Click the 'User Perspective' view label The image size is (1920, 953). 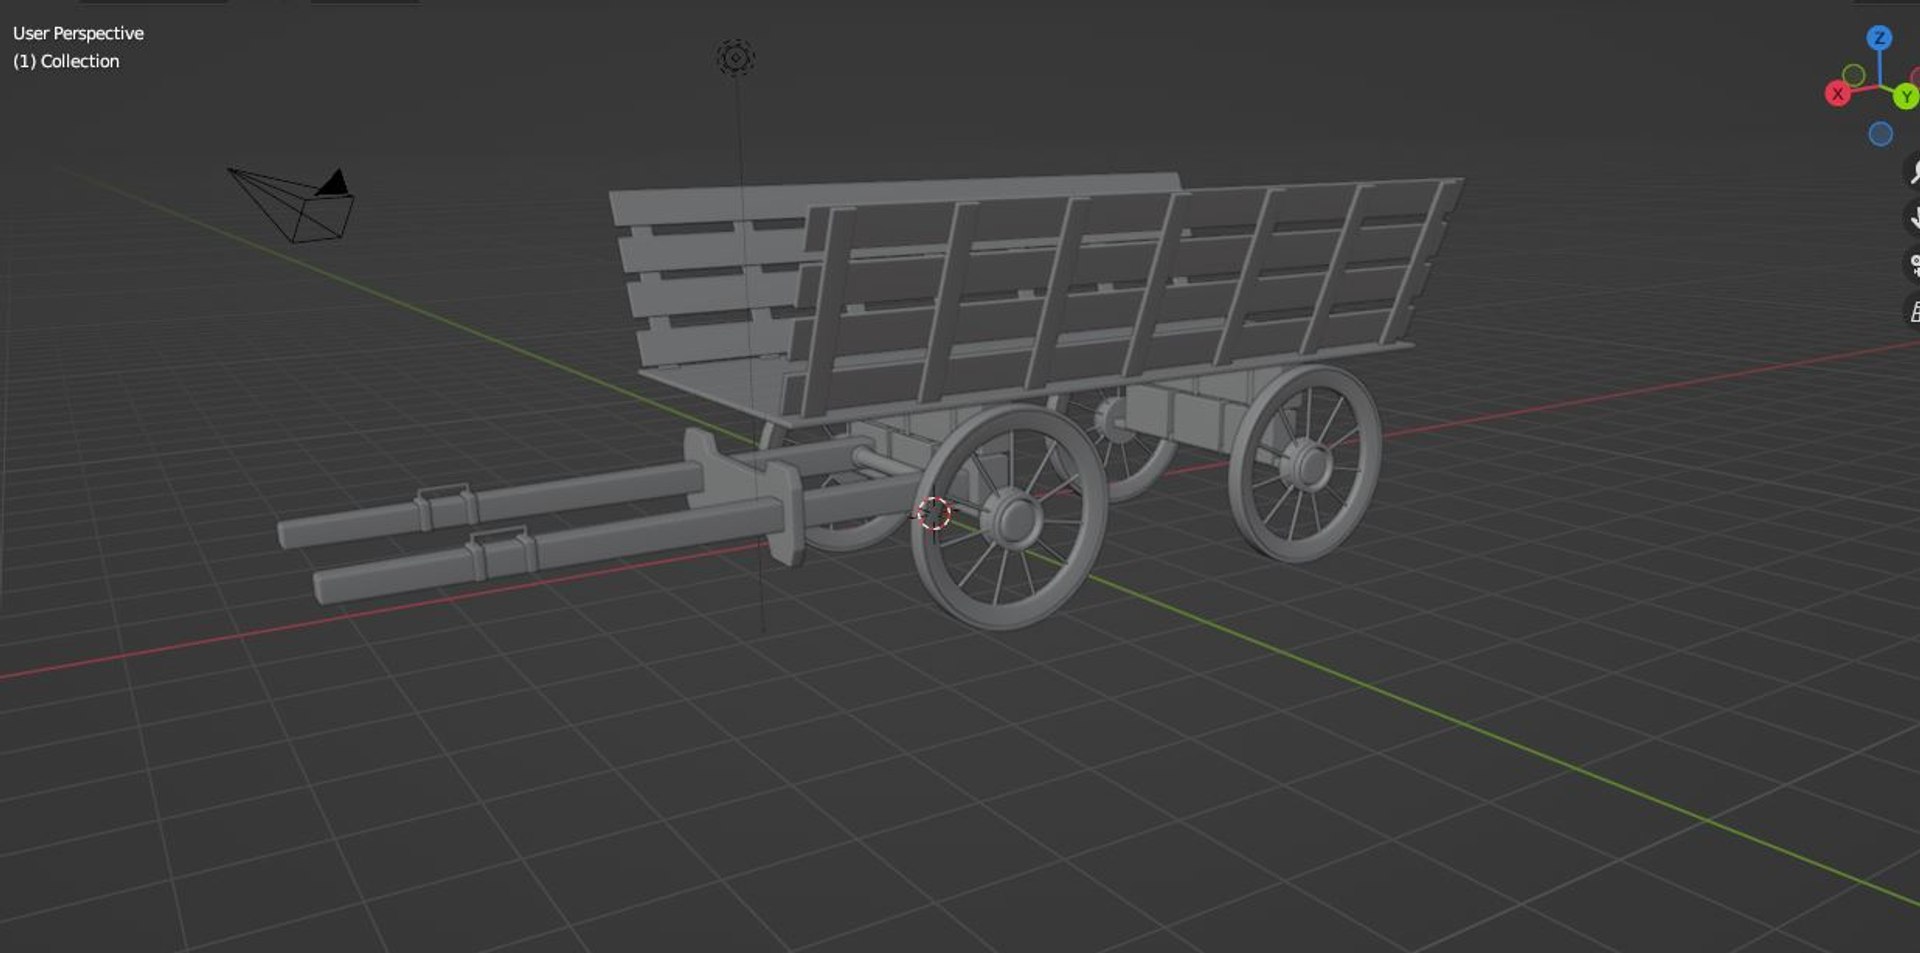click(78, 33)
